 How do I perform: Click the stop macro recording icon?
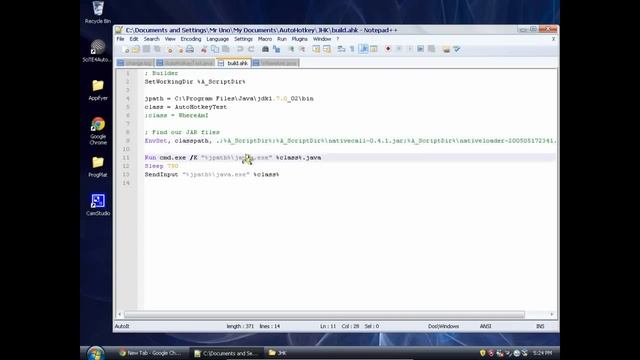399,49
